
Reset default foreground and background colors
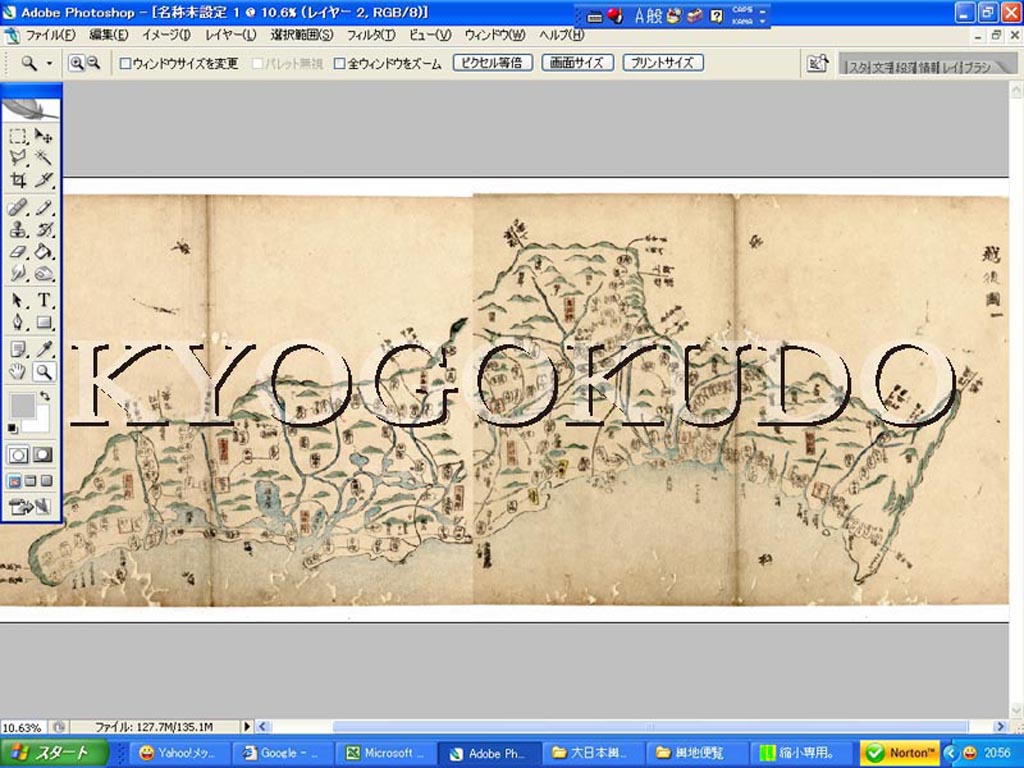12,428
